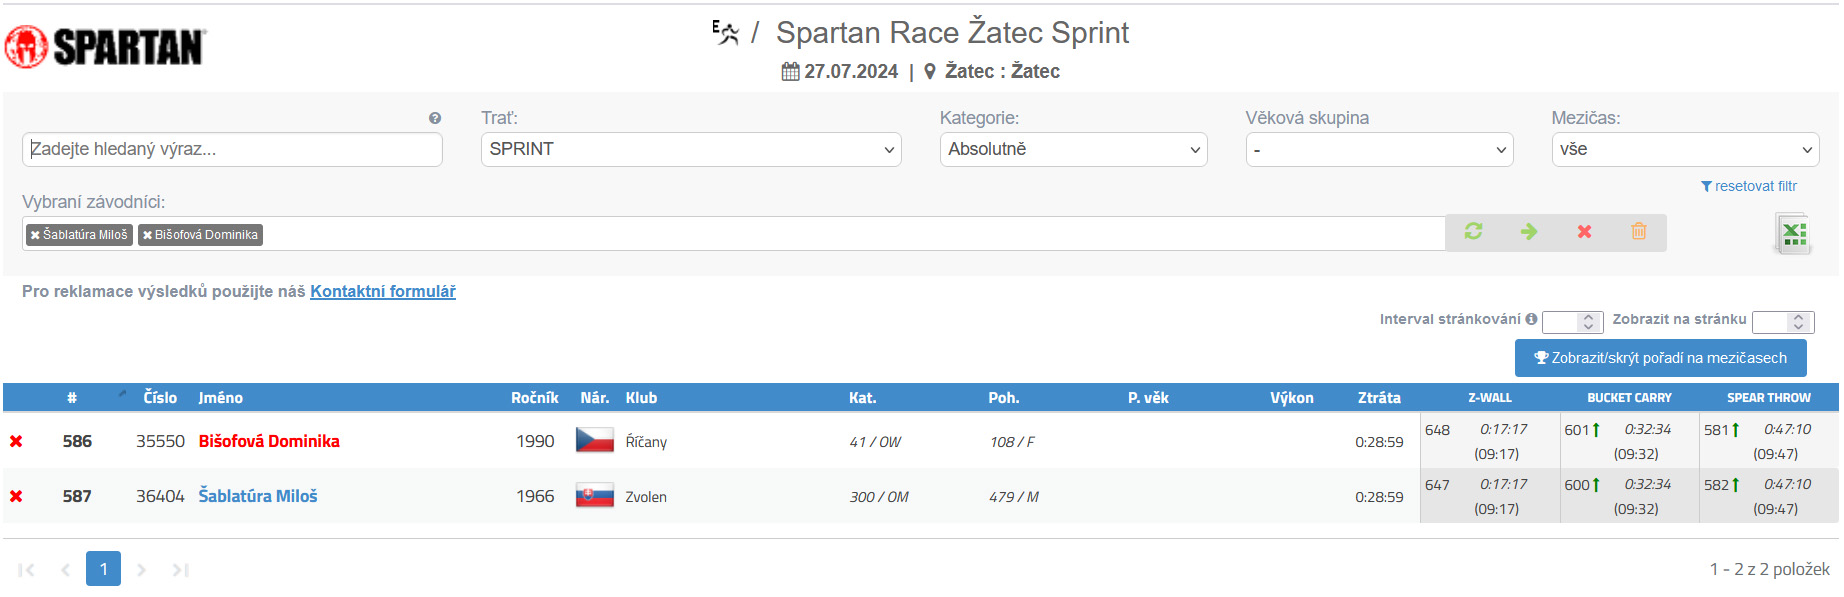Image resolution: width=1844 pixels, height=597 pixels.
Task: Remove Šablatúra Miloš row with red X
Action: tap(16, 496)
